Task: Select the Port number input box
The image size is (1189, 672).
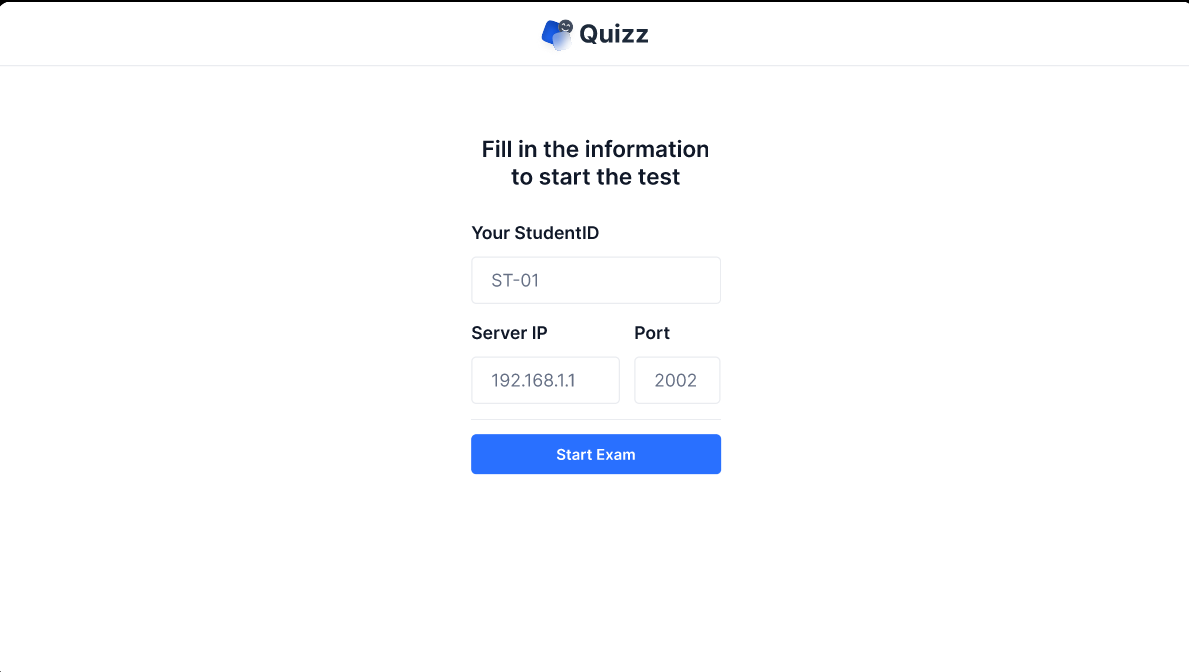Action: click(677, 380)
